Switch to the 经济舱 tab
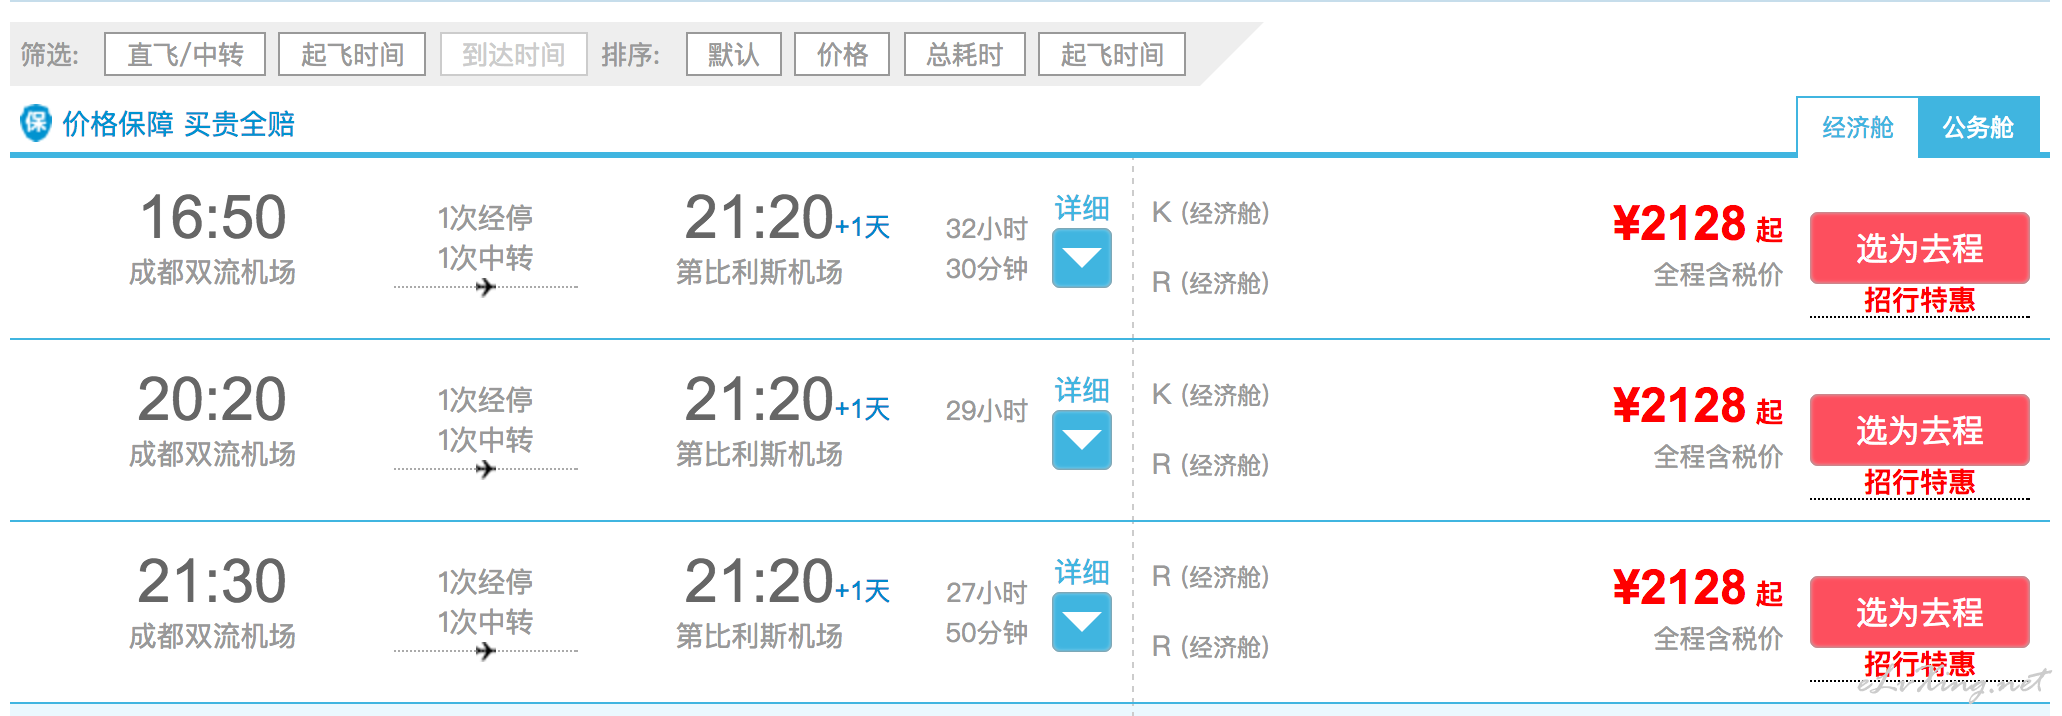The height and width of the screenshot is (716, 2062). pos(1858,127)
